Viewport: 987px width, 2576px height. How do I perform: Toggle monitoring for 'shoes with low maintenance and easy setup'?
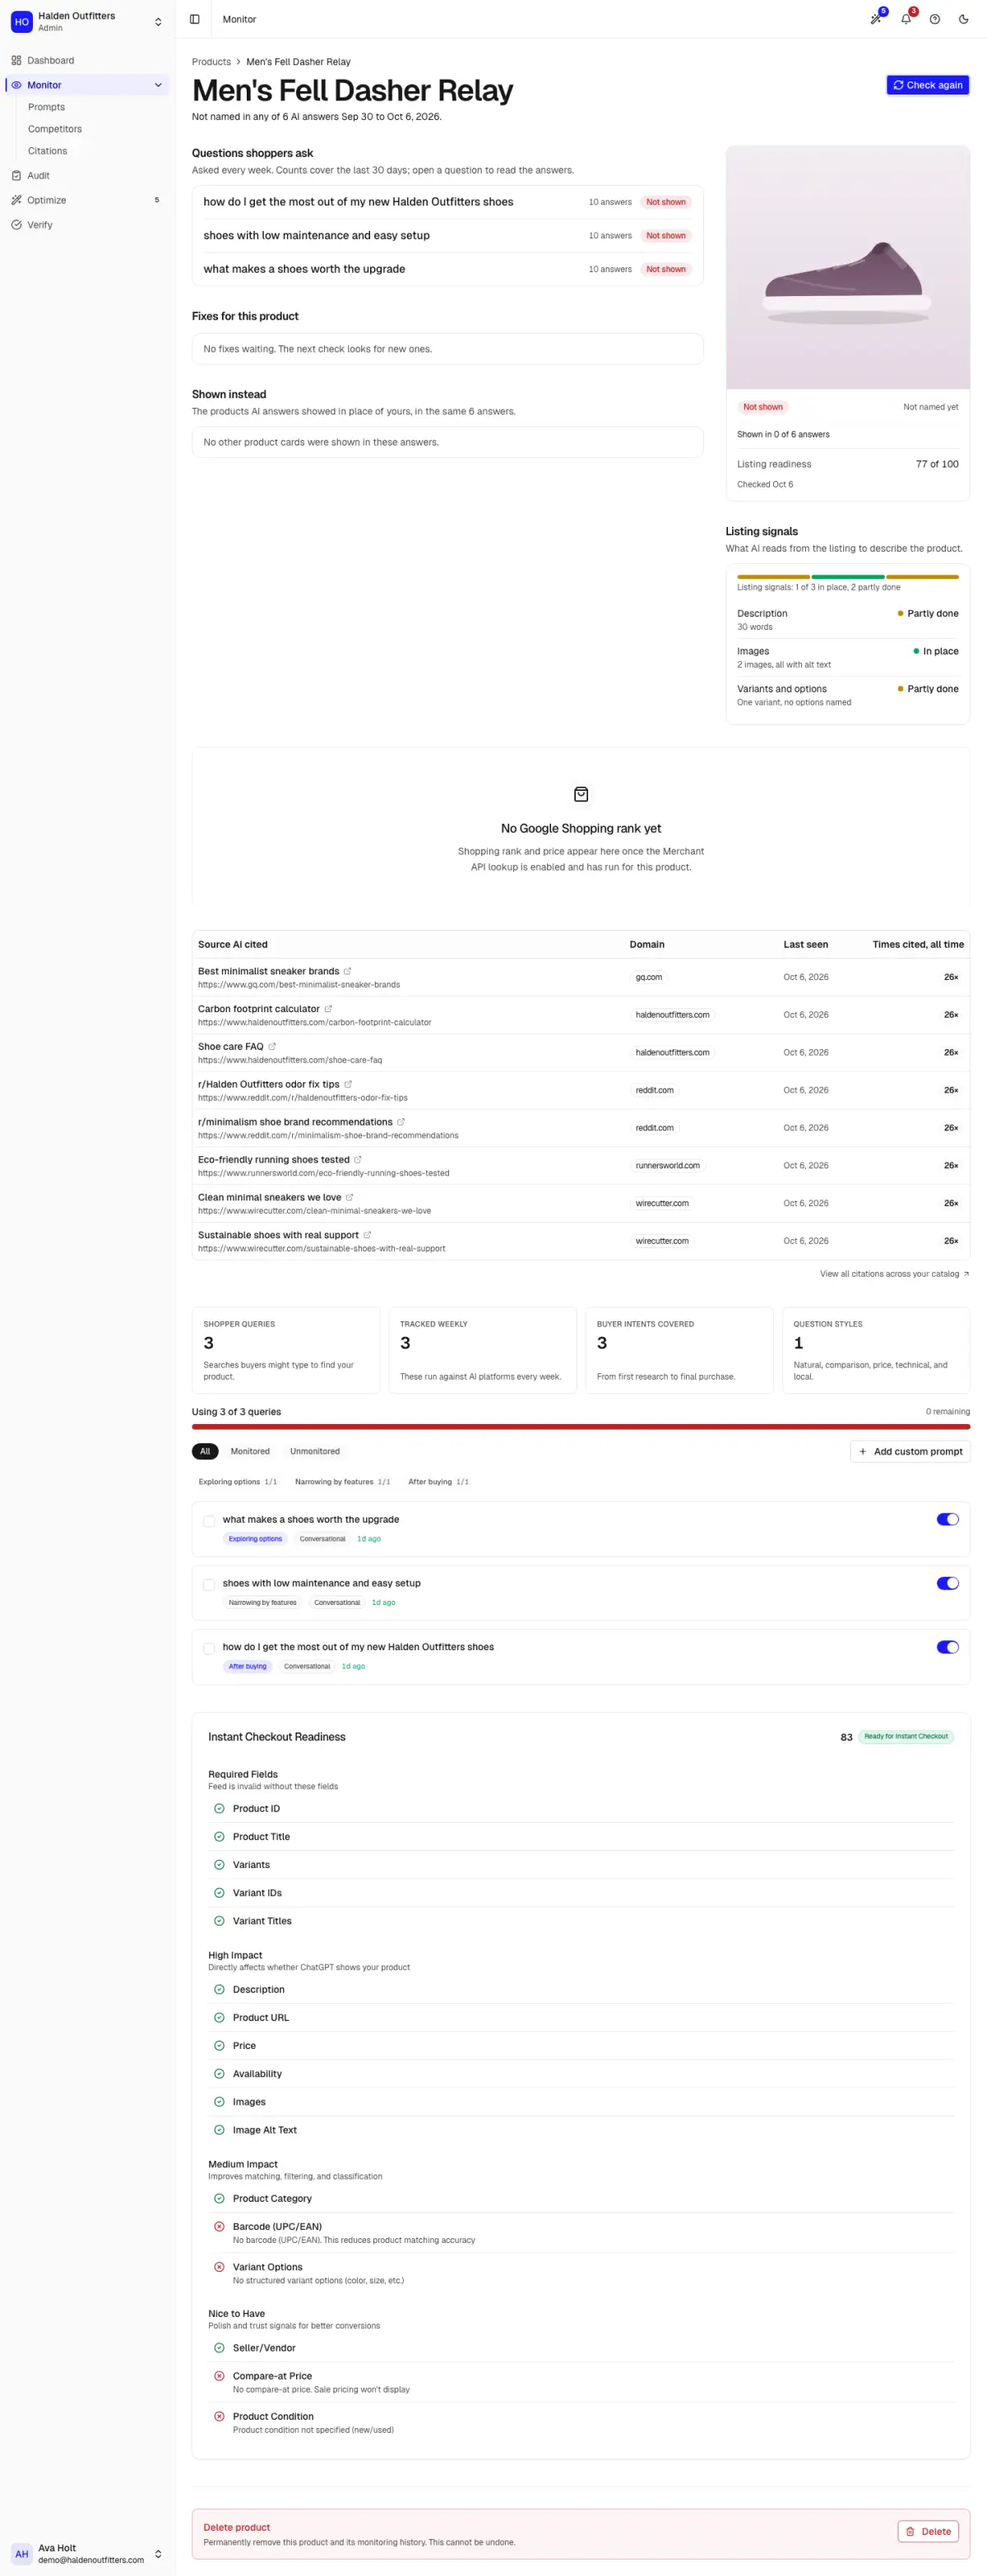[x=947, y=1583]
